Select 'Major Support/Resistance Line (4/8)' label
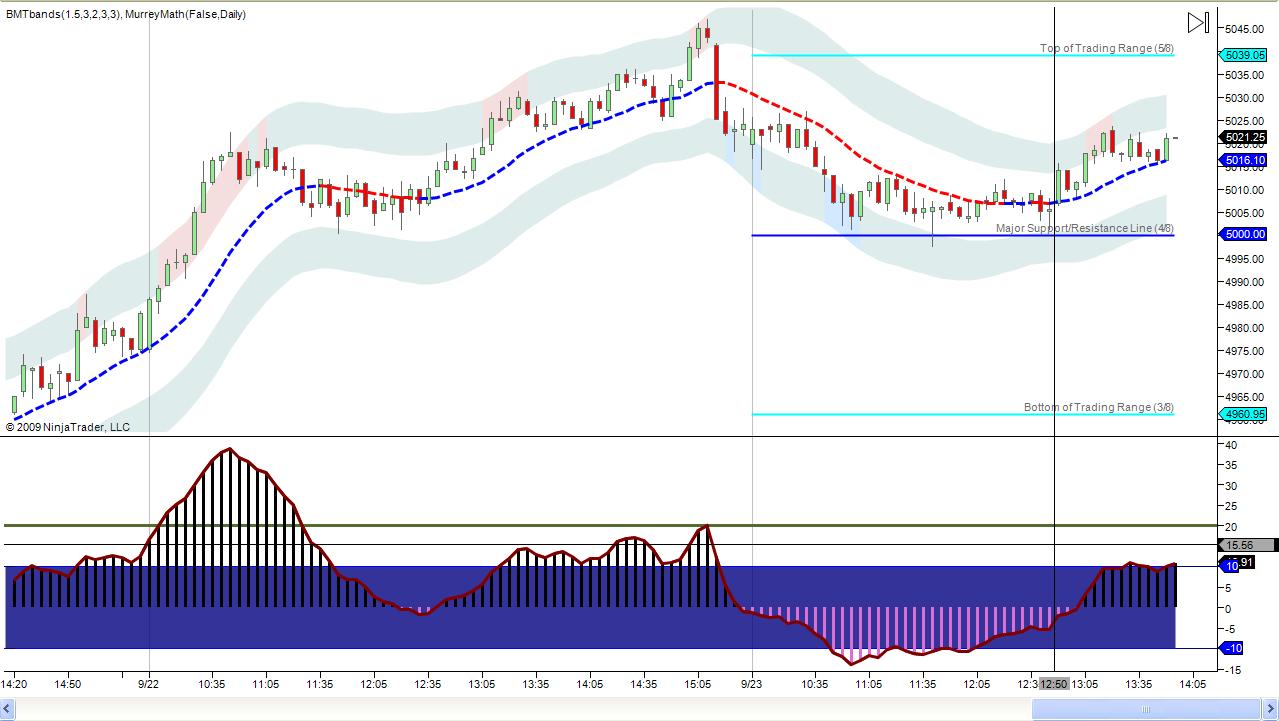Screen dimensions: 1279x721 tap(1084, 228)
